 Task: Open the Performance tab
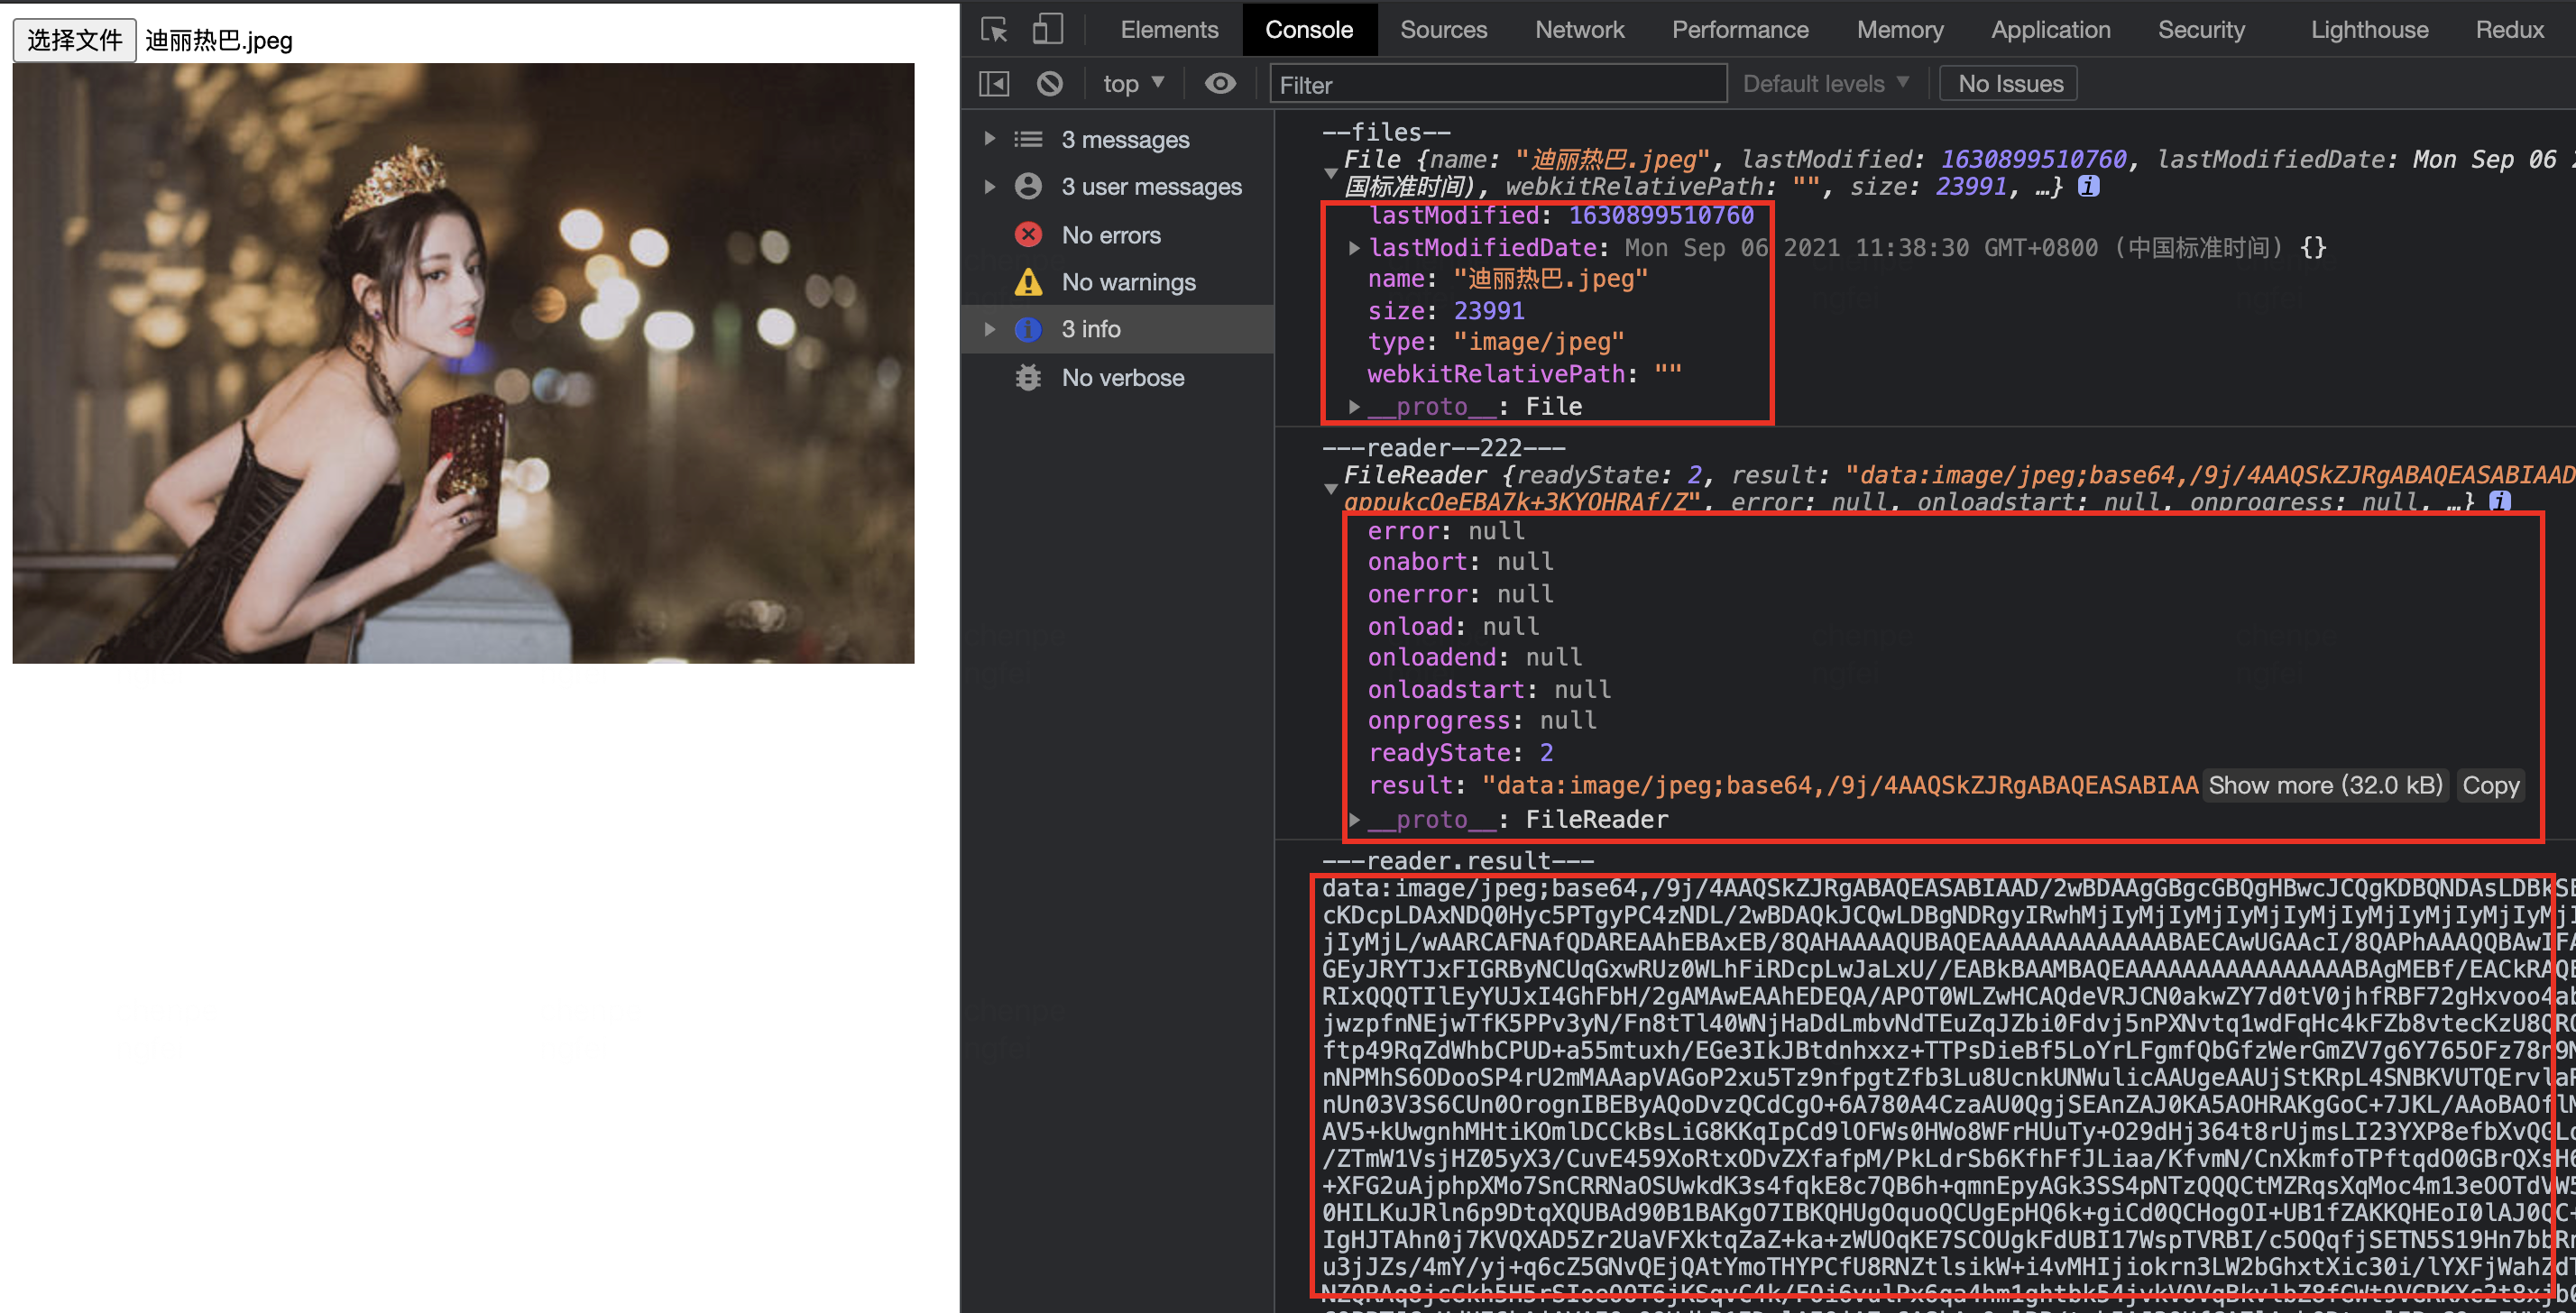click(1740, 29)
